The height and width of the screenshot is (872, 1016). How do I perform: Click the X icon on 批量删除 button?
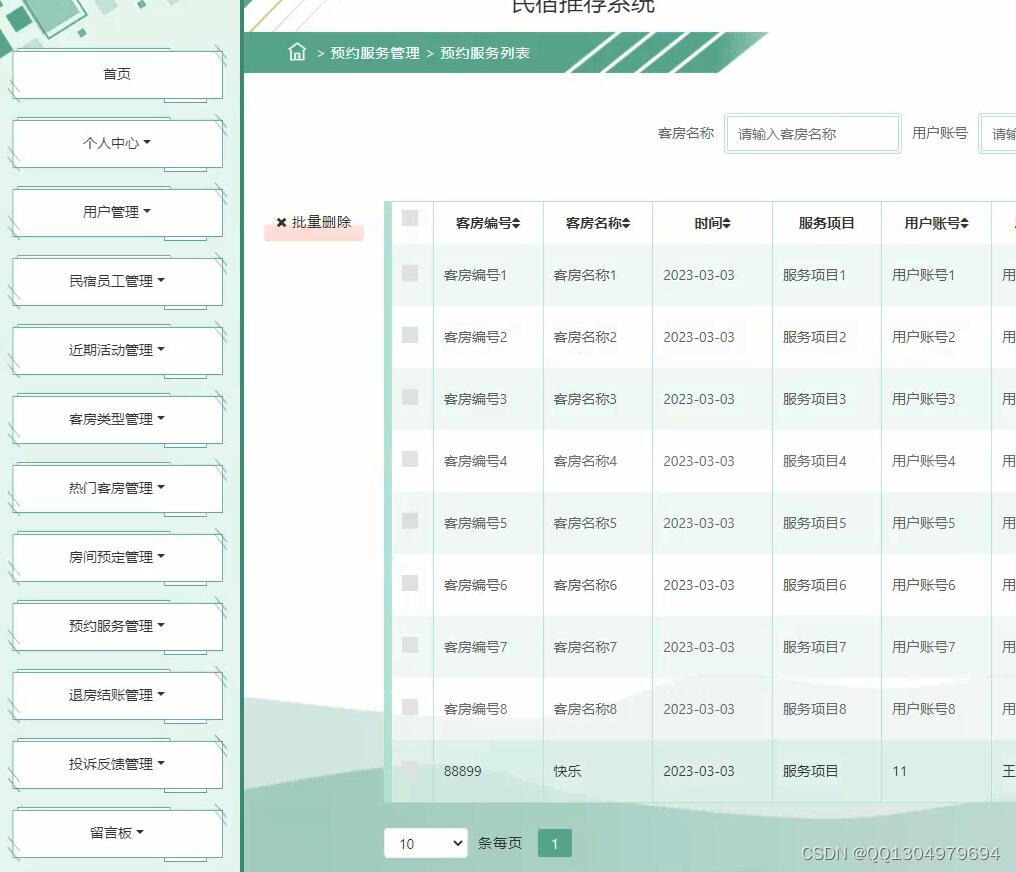281,223
